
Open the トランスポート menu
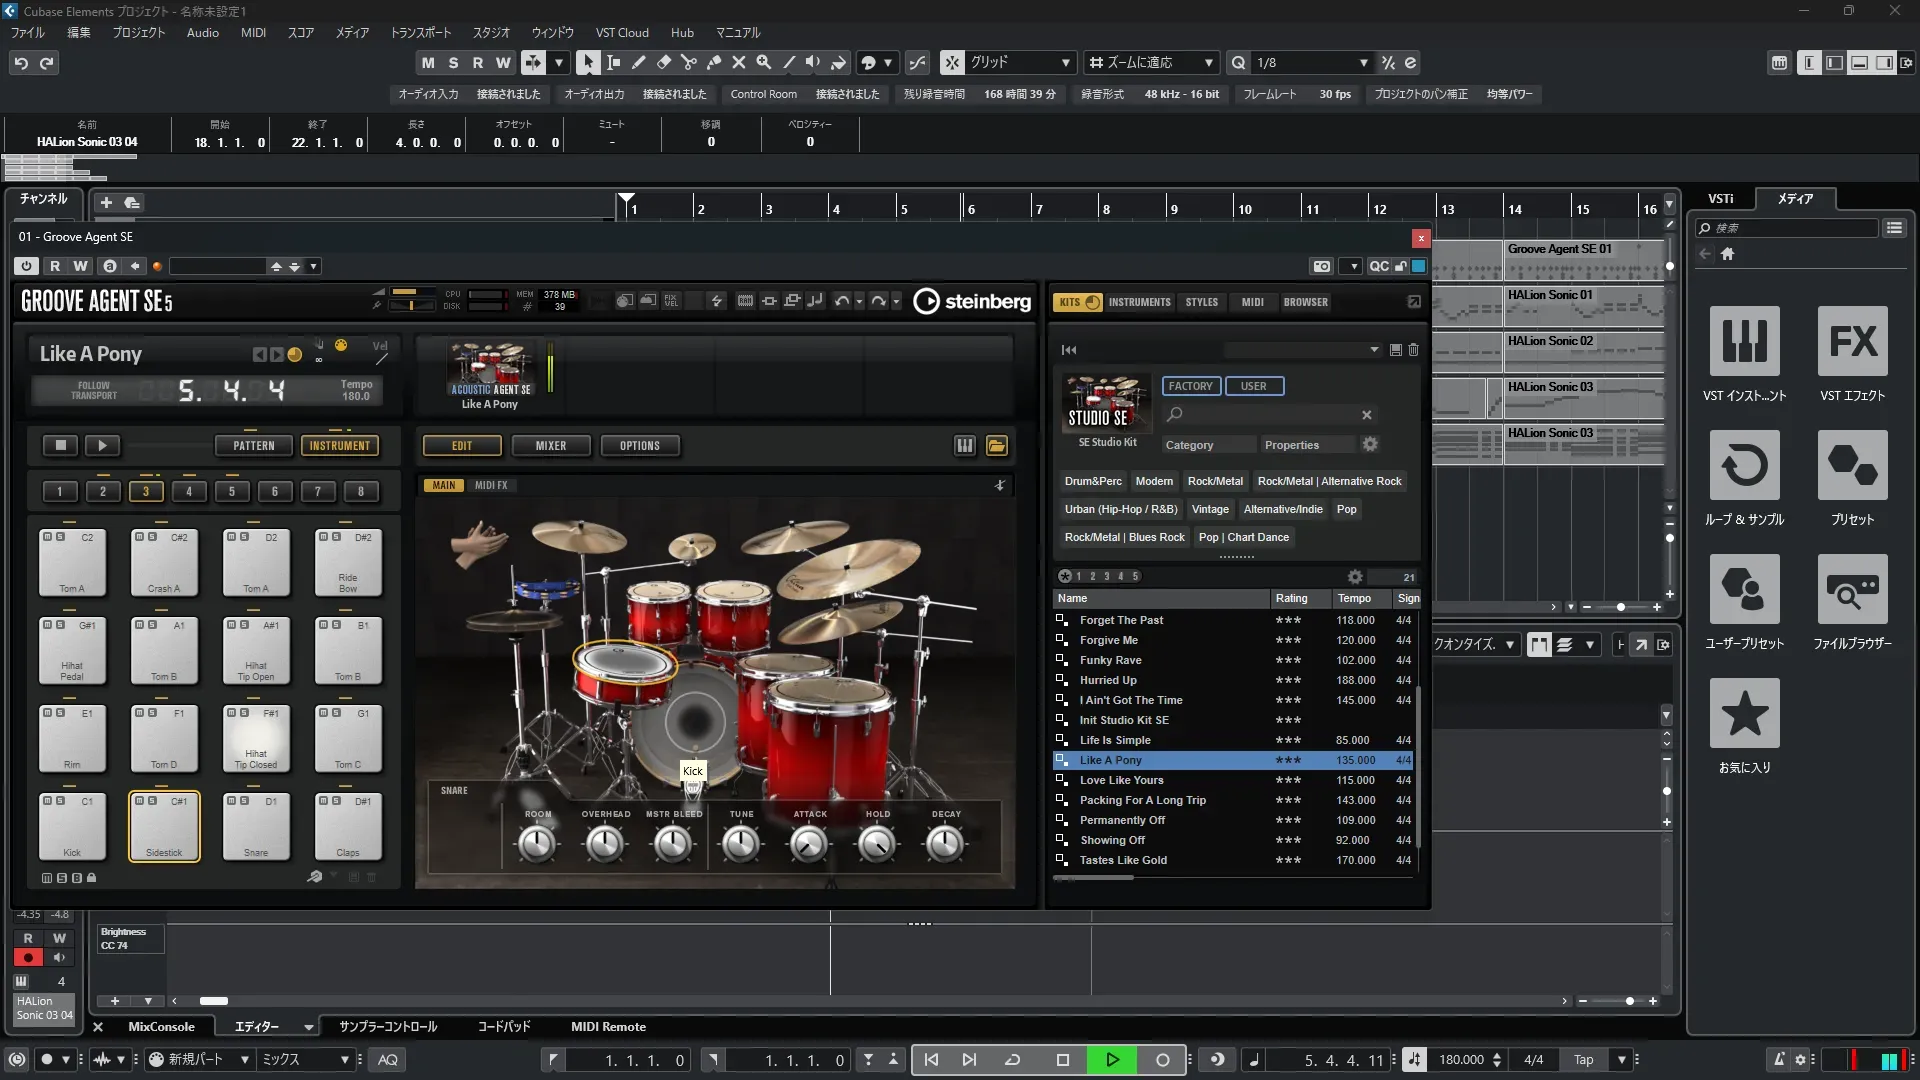[420, 32]
